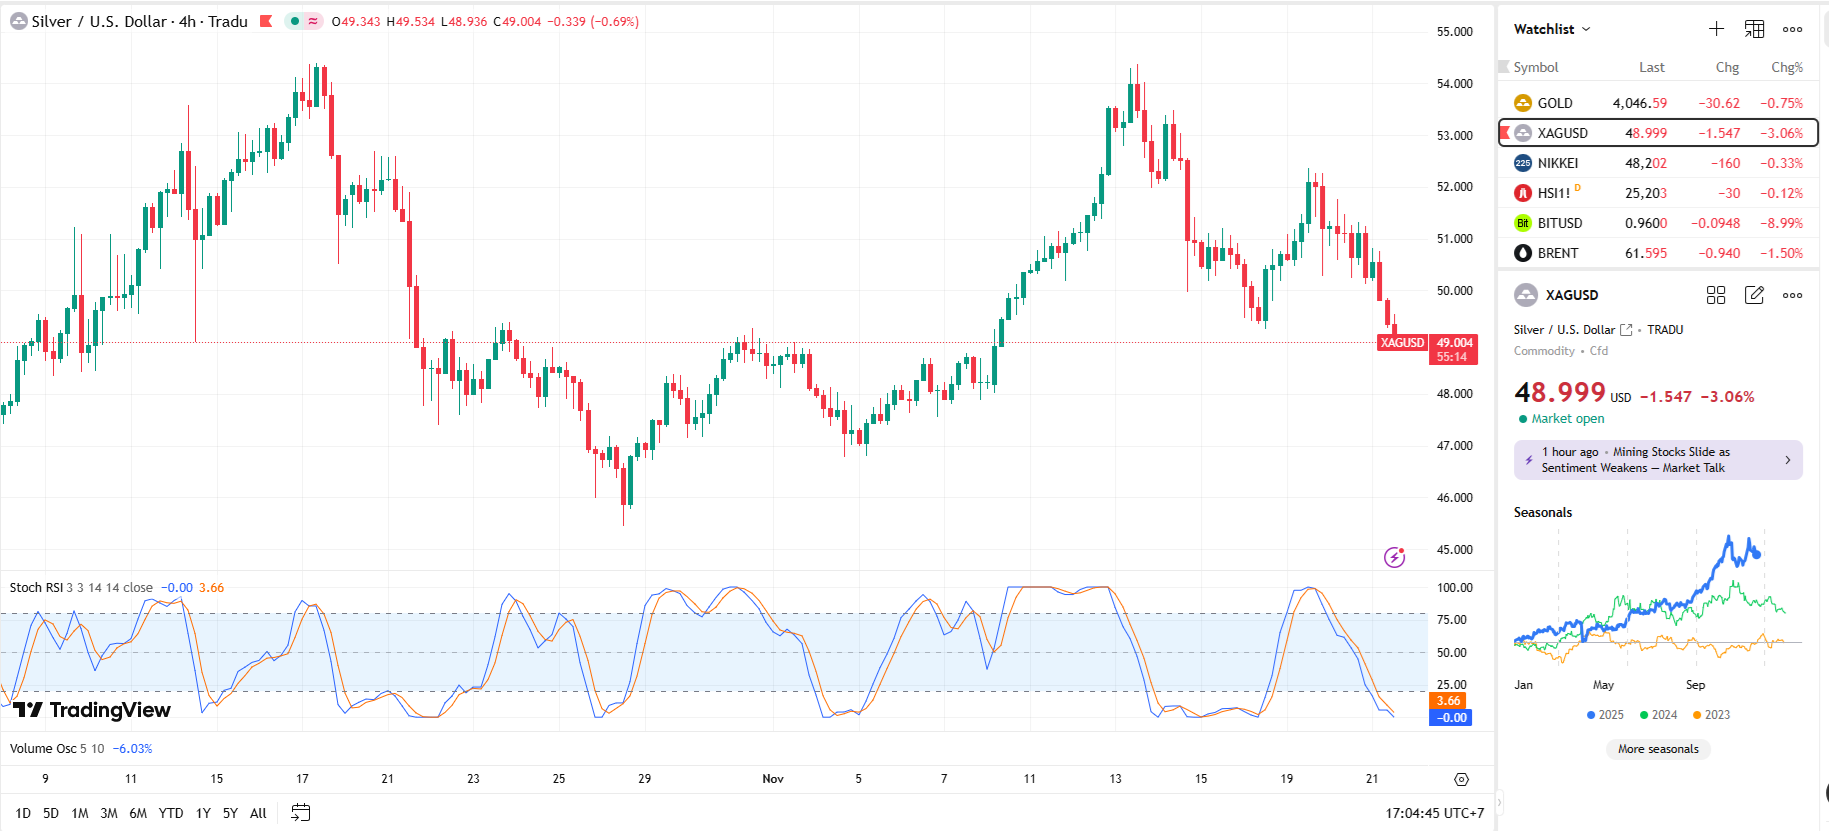Click the add symbol plus icon in Watchlist
Screen dimensions: 1829x831
pos(1716,29)
